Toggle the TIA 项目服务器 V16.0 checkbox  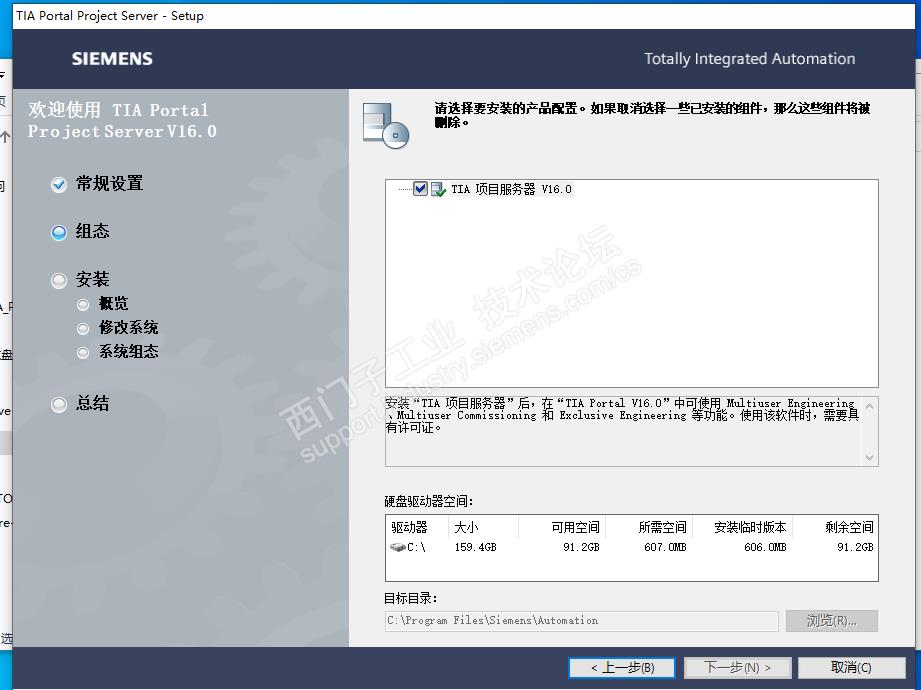tap(420, 189)
